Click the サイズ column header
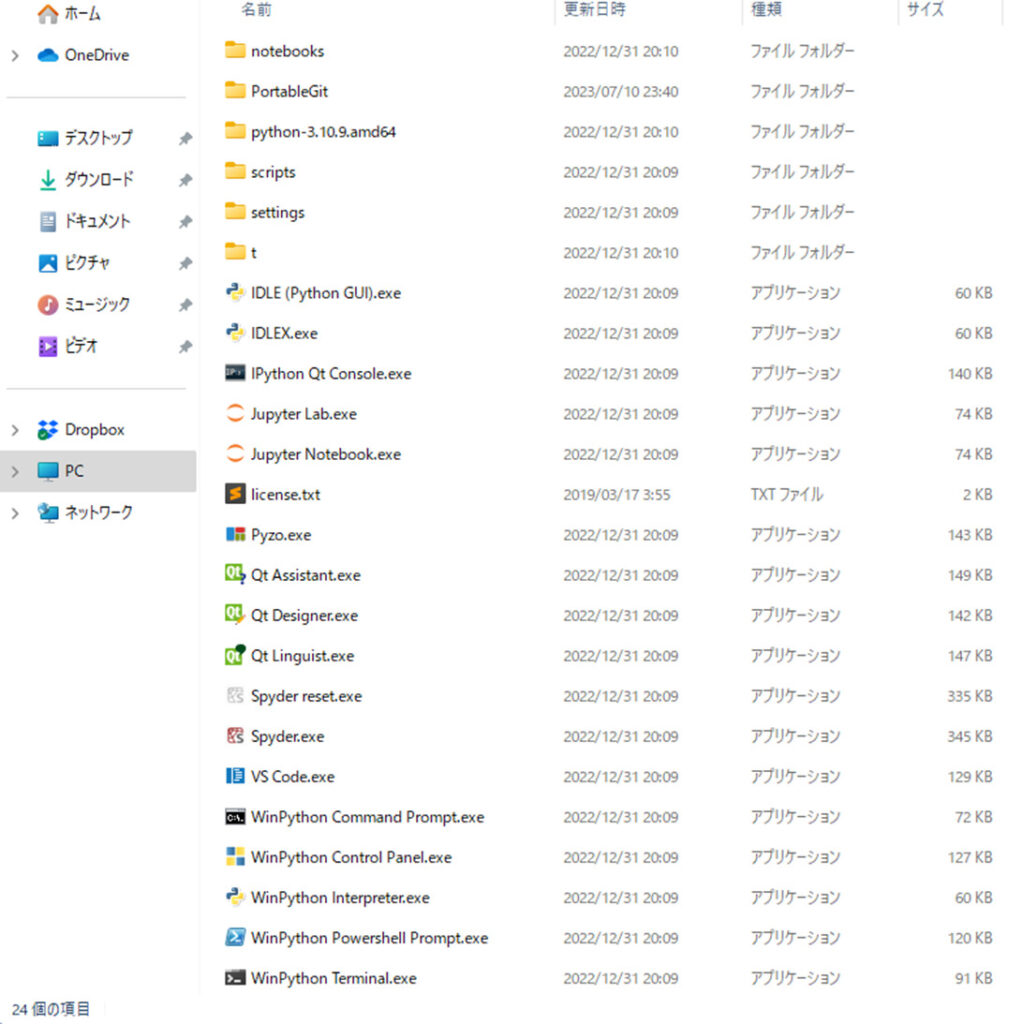The image size is (1022, 1024). [x=925, y=10]
